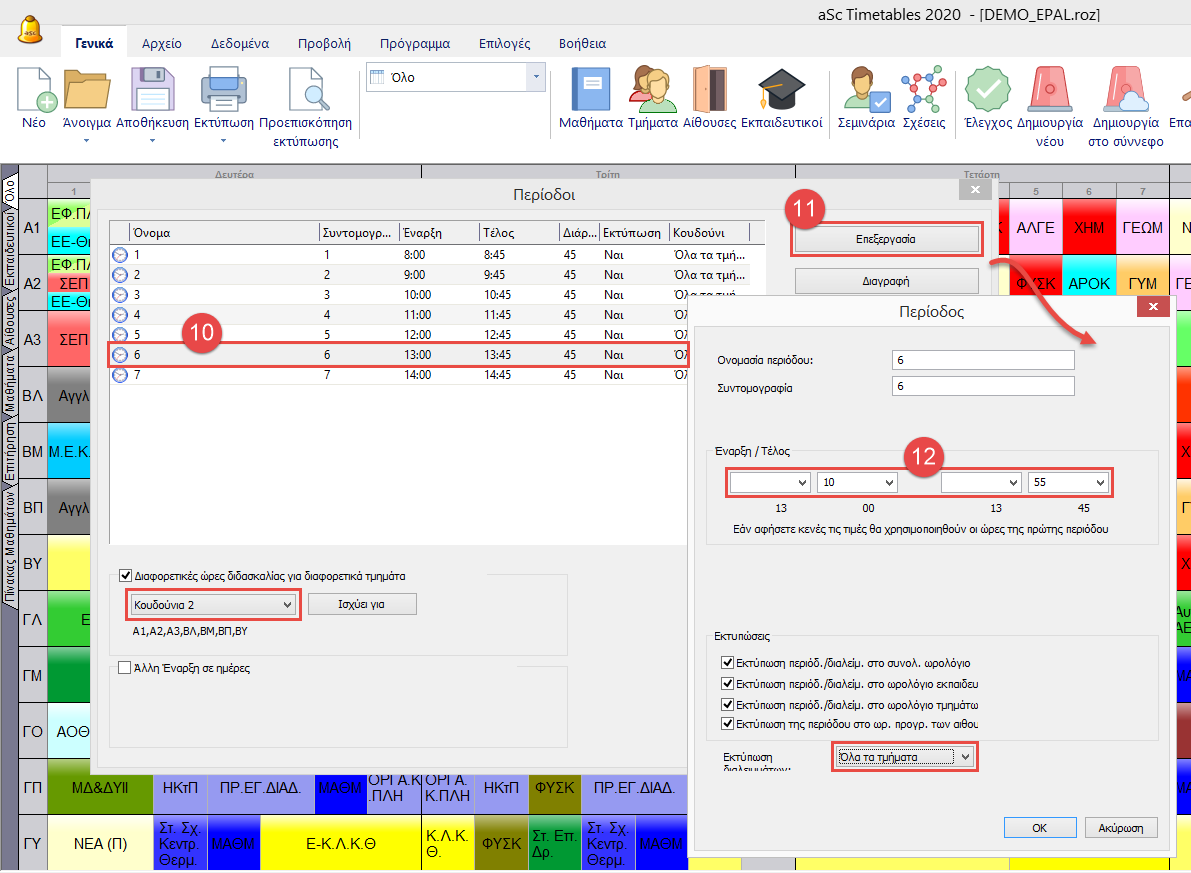Image resolution: width=1191 pixels, height=873 pixels.
Task: Open the Πρόγραμμα ribbon tab
Action: (x=414, y=44)
